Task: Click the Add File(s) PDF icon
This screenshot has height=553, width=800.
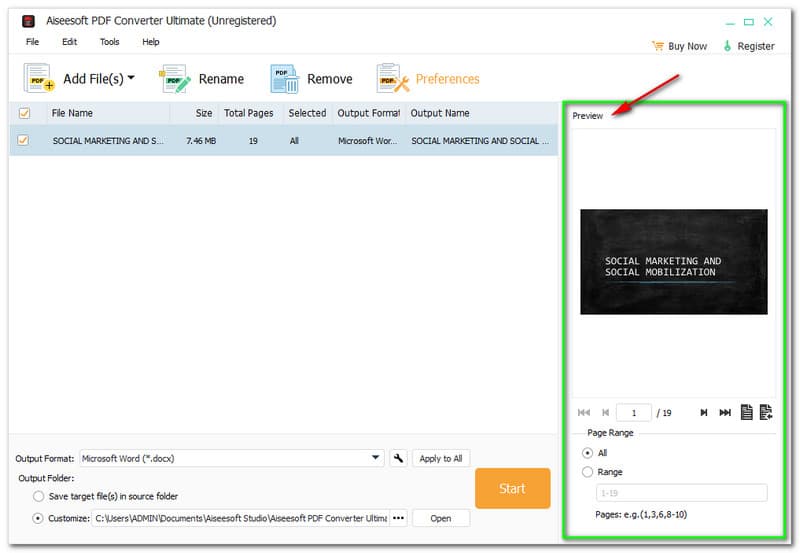Action: pos(39,79)
